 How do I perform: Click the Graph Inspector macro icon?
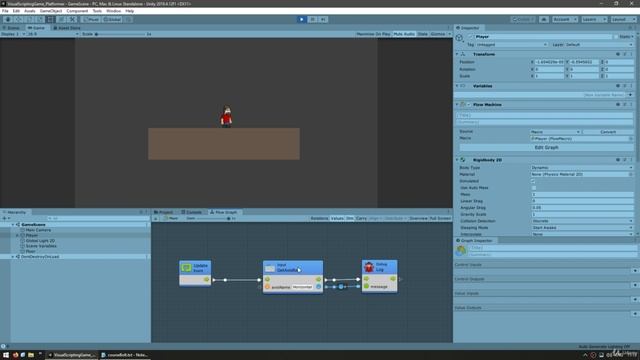pos(461,251)
